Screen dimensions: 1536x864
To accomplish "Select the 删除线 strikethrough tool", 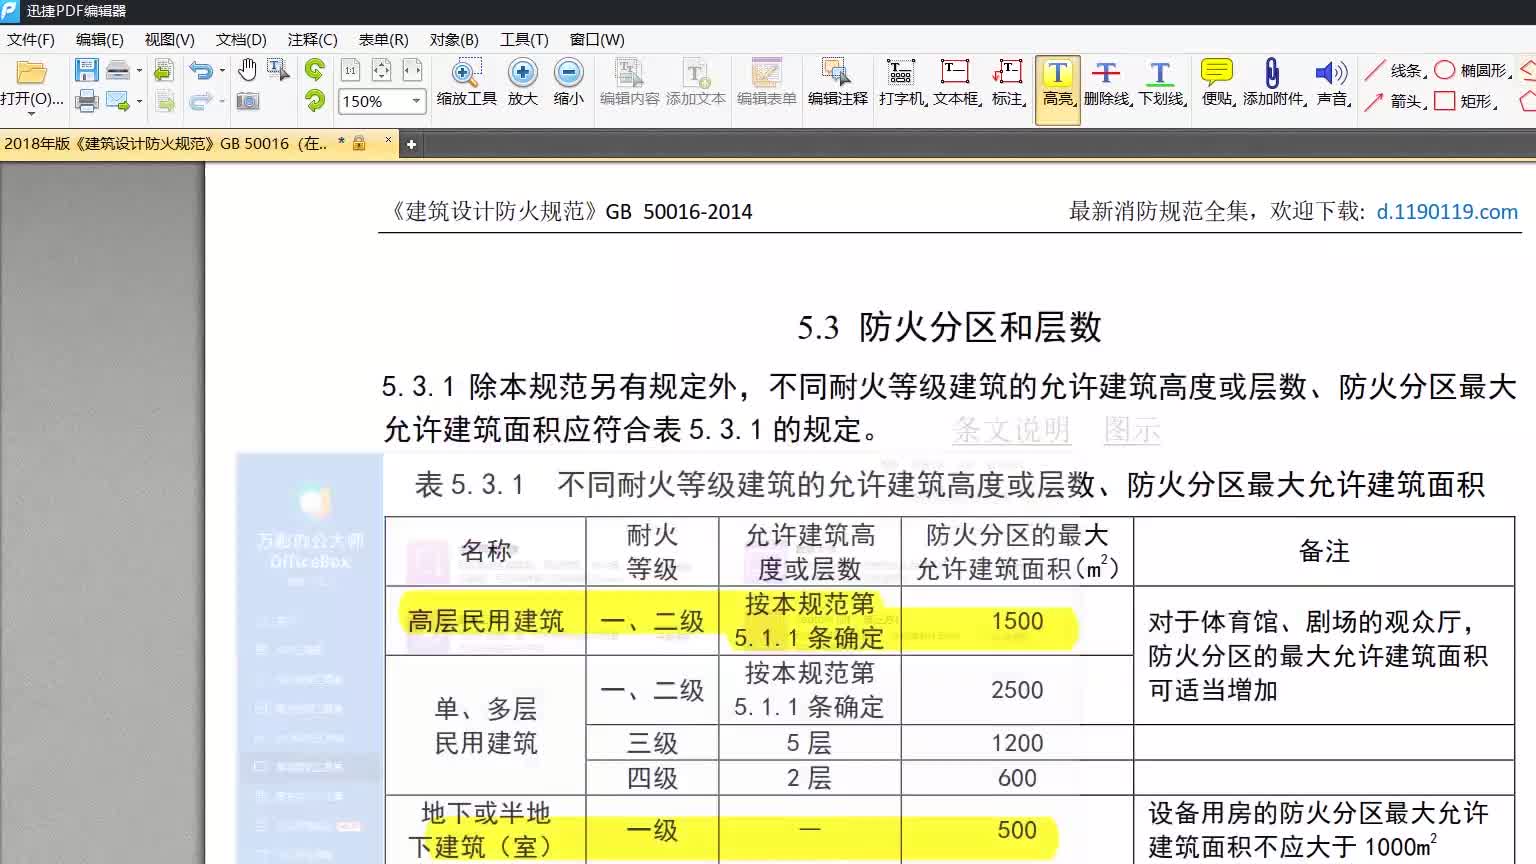I will click(x=1106, y=83).
